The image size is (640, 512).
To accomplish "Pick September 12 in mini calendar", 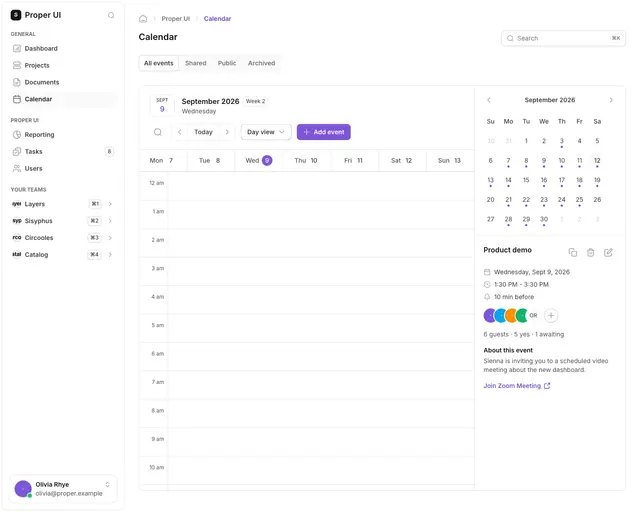I will pos(597,161).
